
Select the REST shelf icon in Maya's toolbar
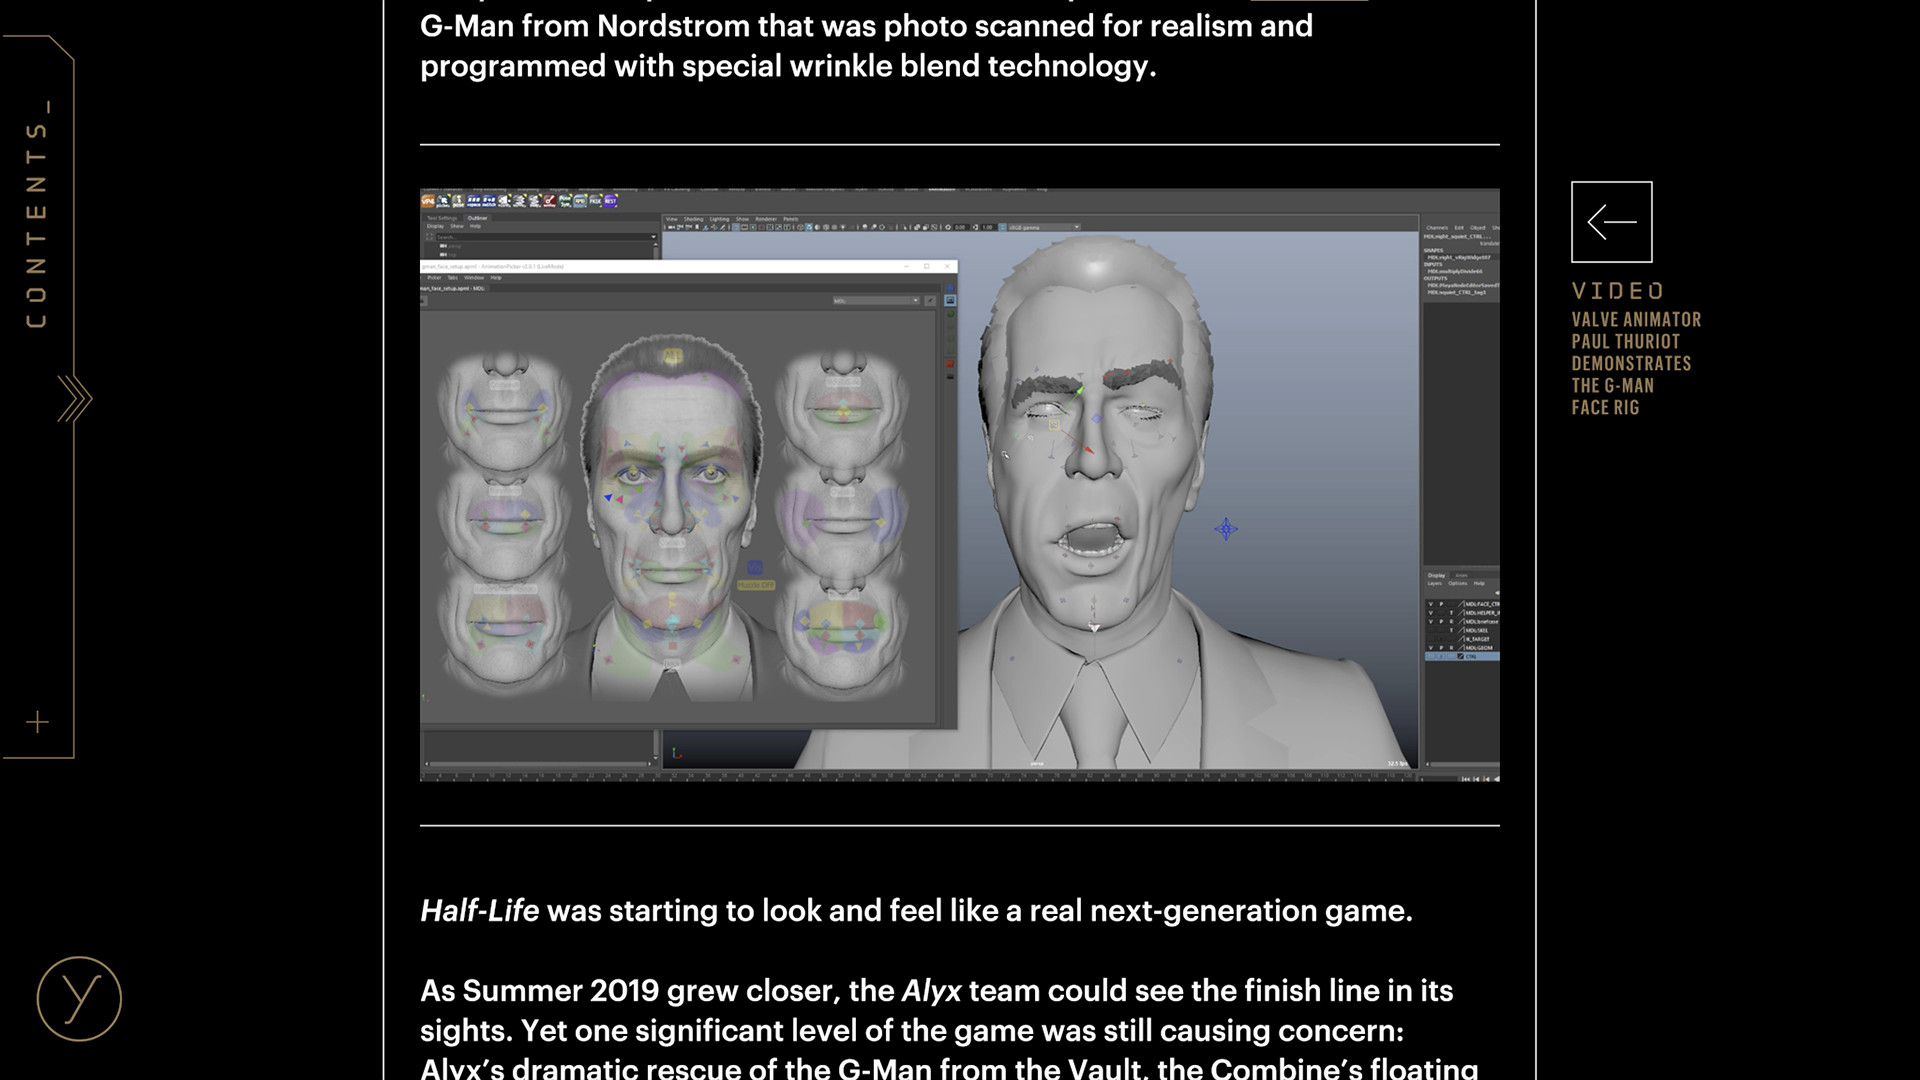[611, 201]
